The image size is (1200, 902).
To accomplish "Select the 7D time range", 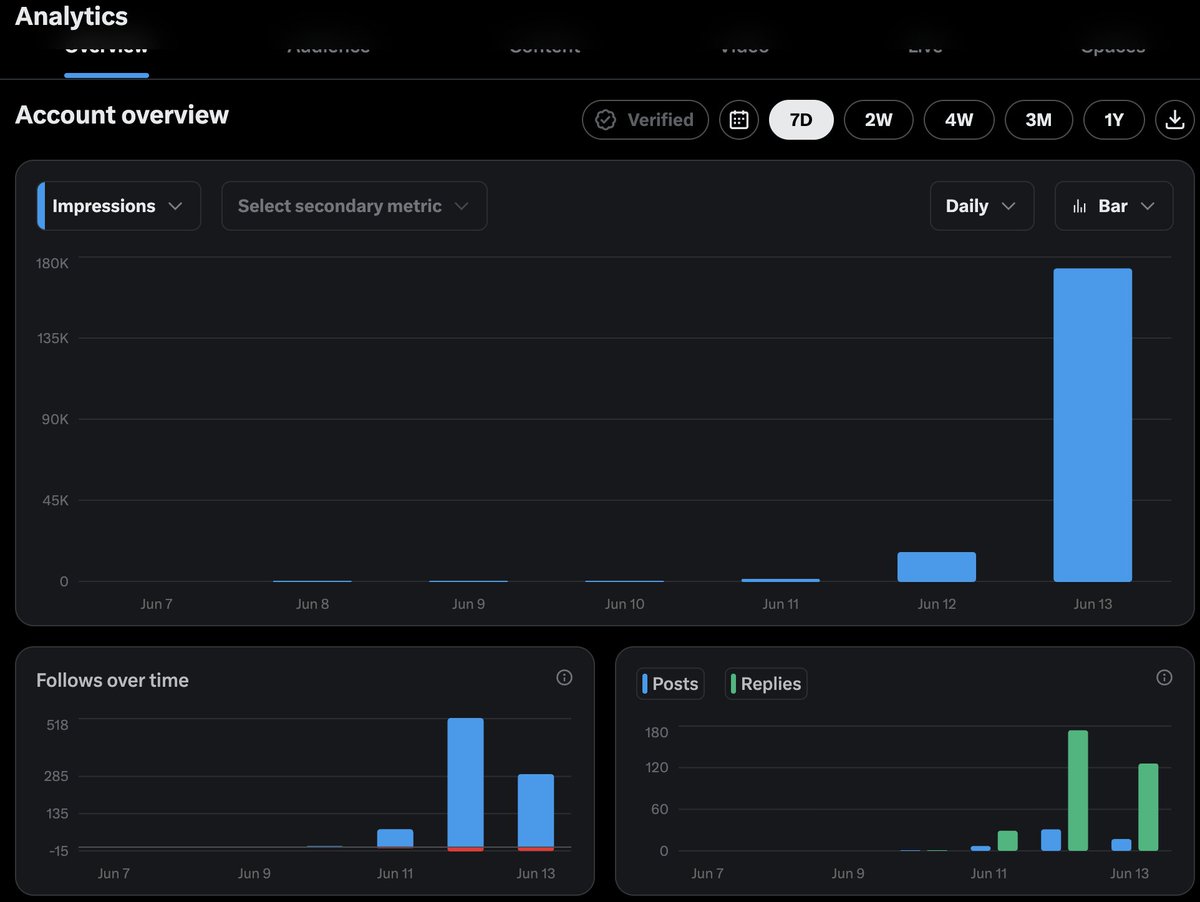I will 801,120.
